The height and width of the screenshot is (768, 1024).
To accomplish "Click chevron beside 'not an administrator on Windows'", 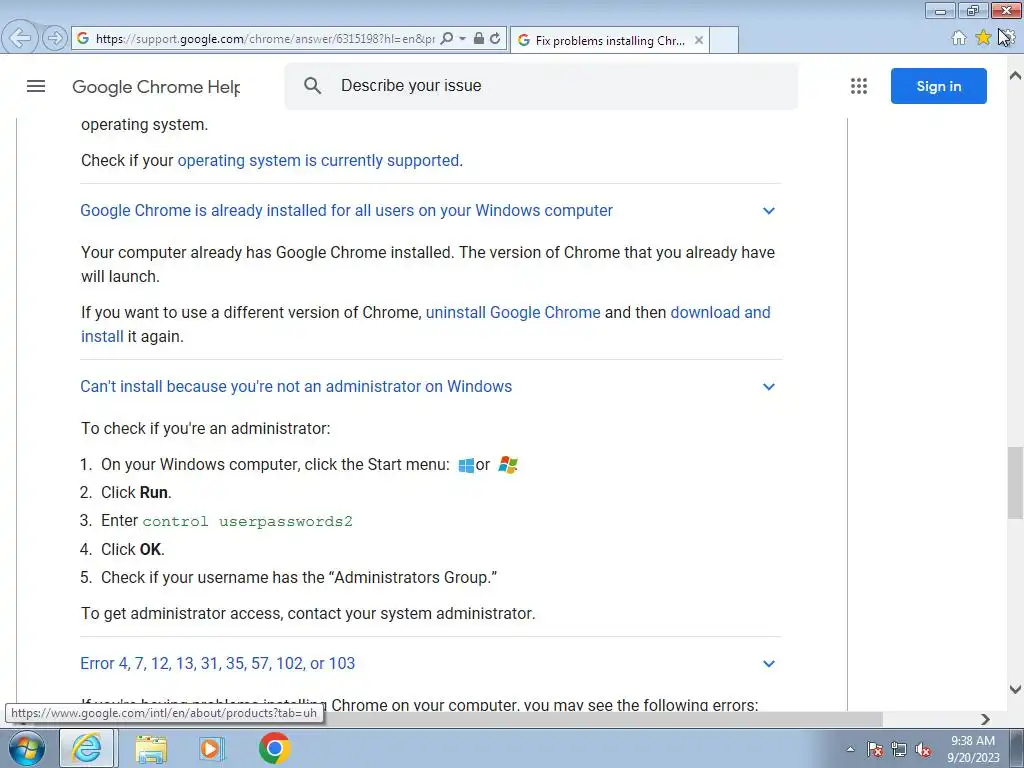I will [769, 387].
